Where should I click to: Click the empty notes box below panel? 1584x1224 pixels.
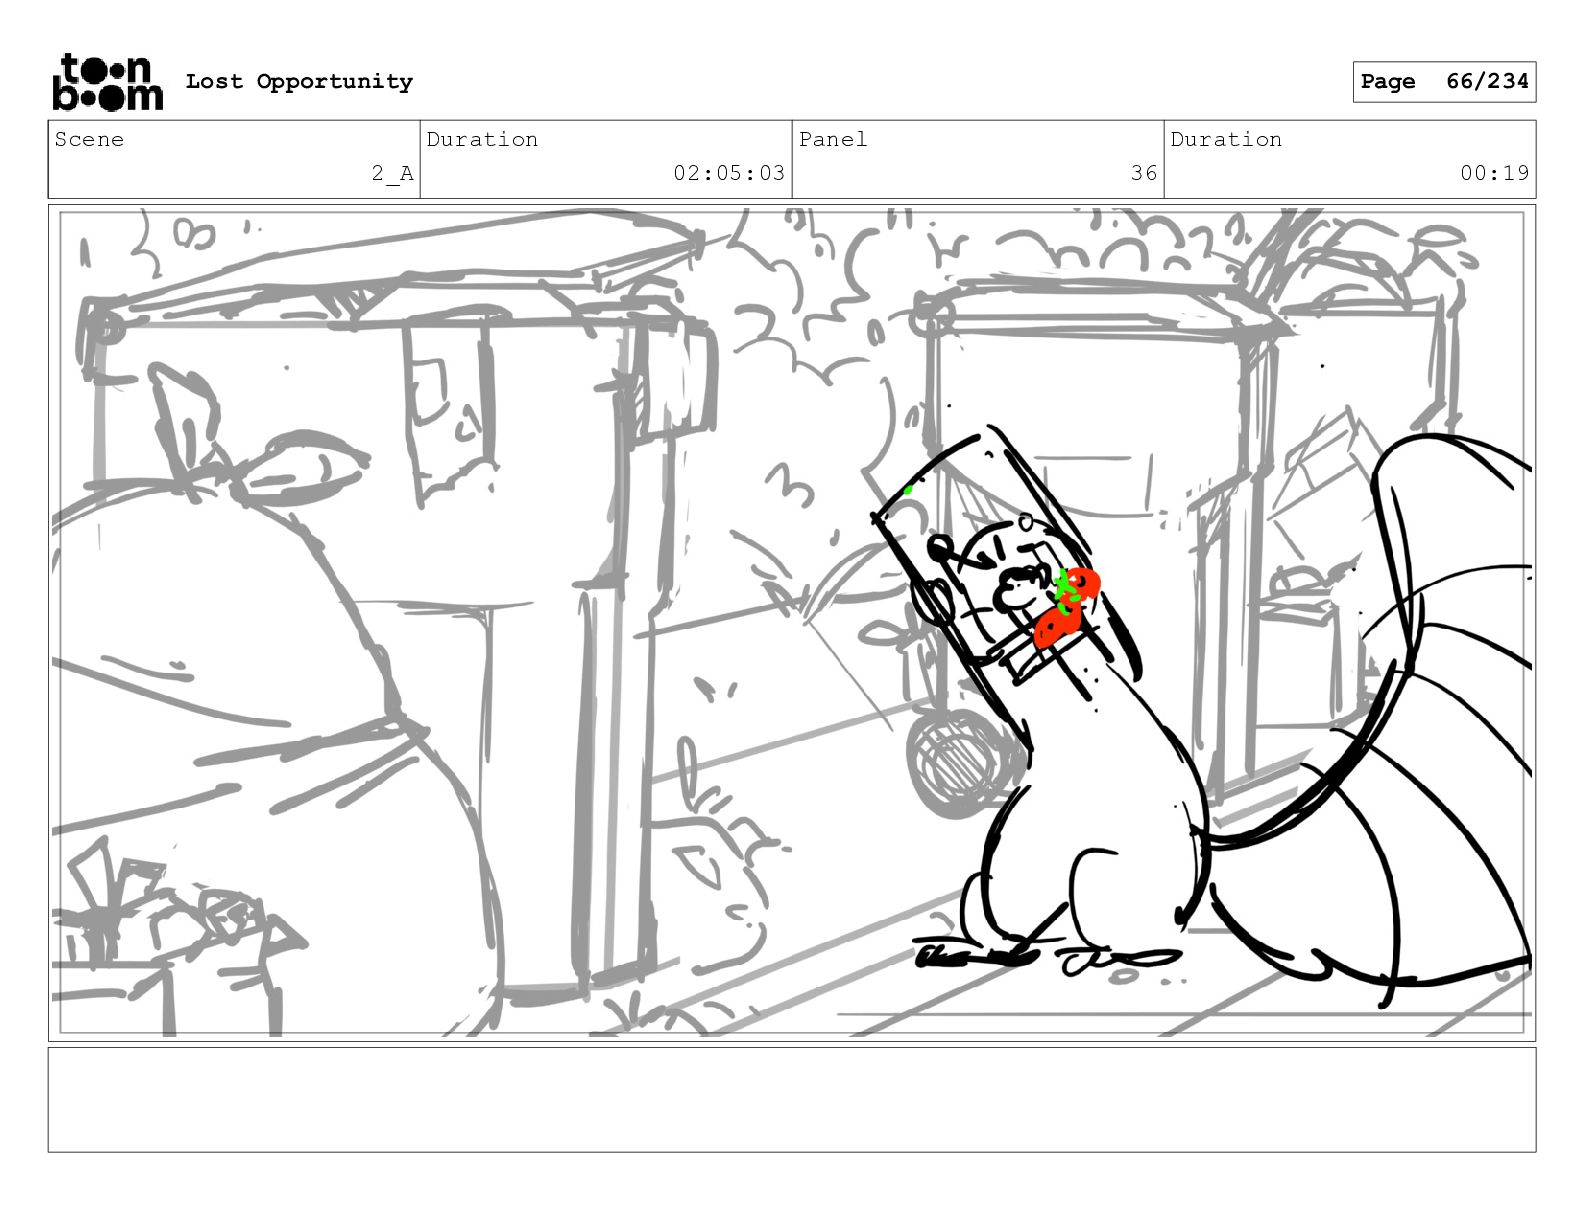[x=792, y=1099]
